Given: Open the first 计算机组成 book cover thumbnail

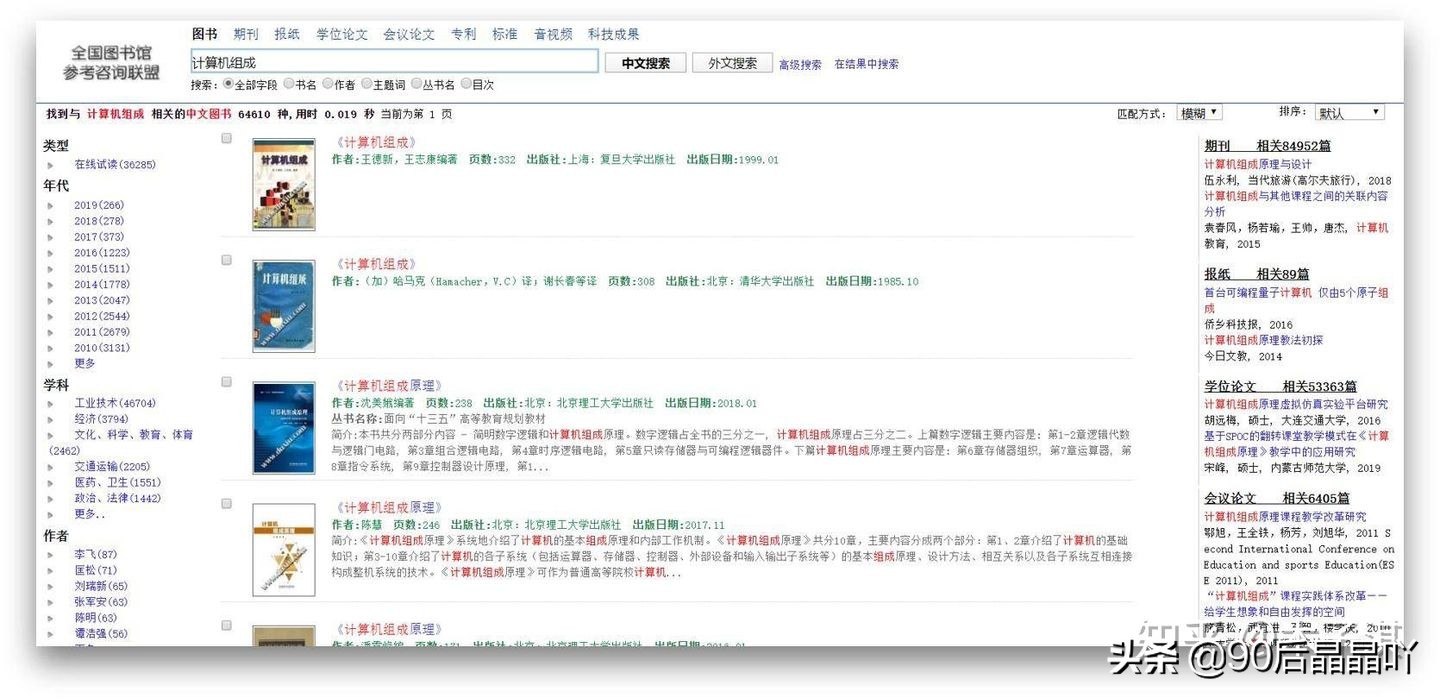Looking at the screenshot, I should point(284,184).
